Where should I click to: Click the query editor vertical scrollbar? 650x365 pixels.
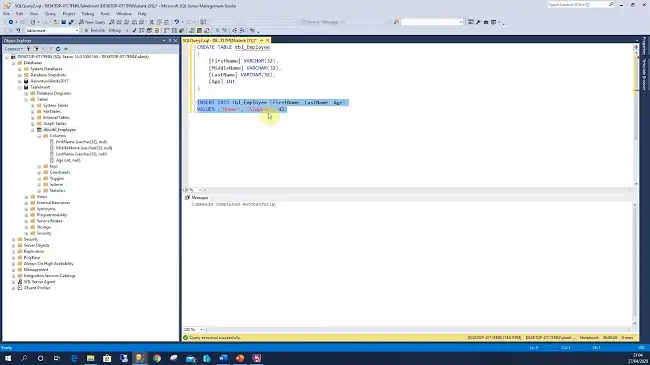click(x=636, y=116)
